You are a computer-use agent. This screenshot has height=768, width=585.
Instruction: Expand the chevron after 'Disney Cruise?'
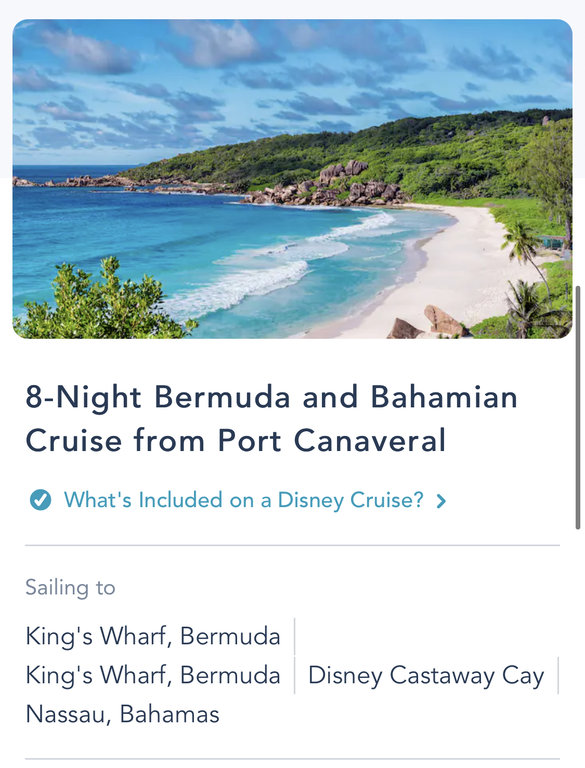tap(441, 501)
